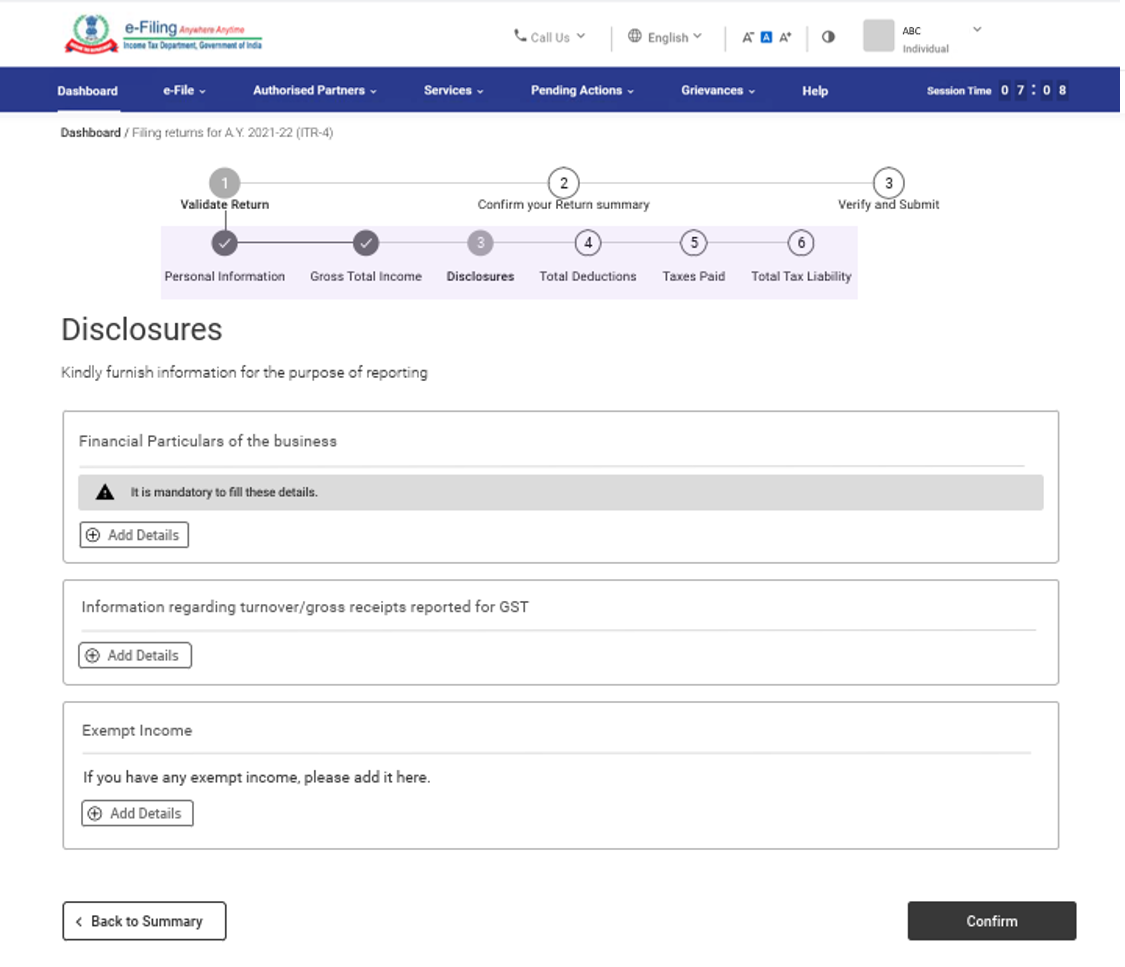The width and height of the screenshot is (1125, 967).
Task: Open the English language dropdown
Action: point(665,37)
